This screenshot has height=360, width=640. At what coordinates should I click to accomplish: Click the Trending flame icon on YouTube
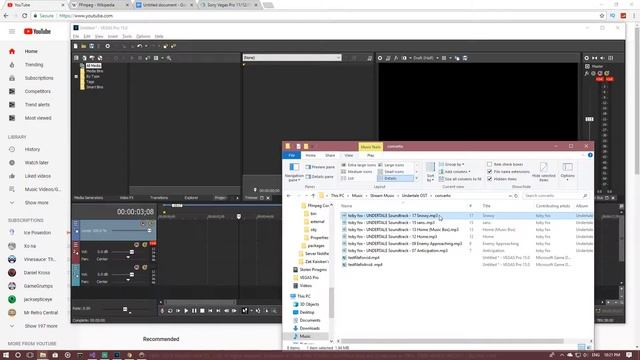[x=12, y=65]
